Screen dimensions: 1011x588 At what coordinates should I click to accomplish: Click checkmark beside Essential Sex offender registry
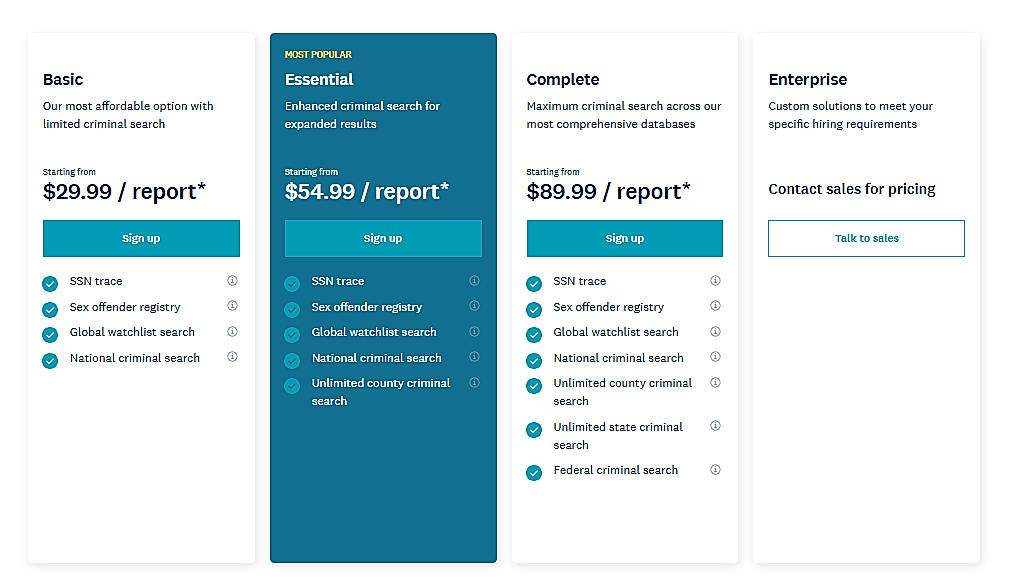(292, 309)
